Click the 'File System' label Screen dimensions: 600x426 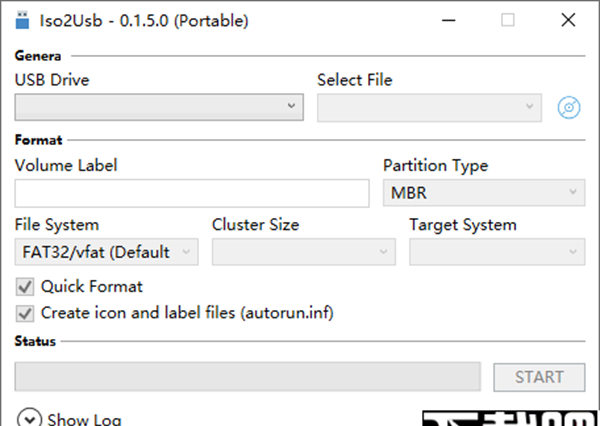click(57, 225)
